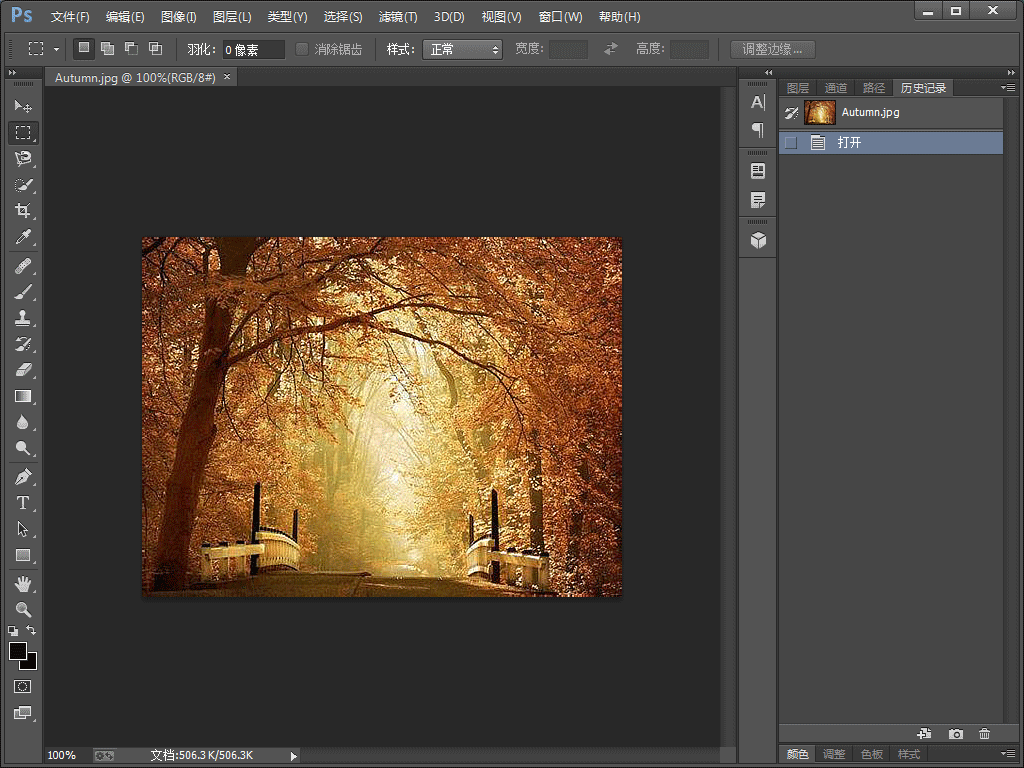The width and height of the screenshot is (1024, 768).
Task: Select the Hand tool
Action: pyautogui.click(x=23, y=583)
